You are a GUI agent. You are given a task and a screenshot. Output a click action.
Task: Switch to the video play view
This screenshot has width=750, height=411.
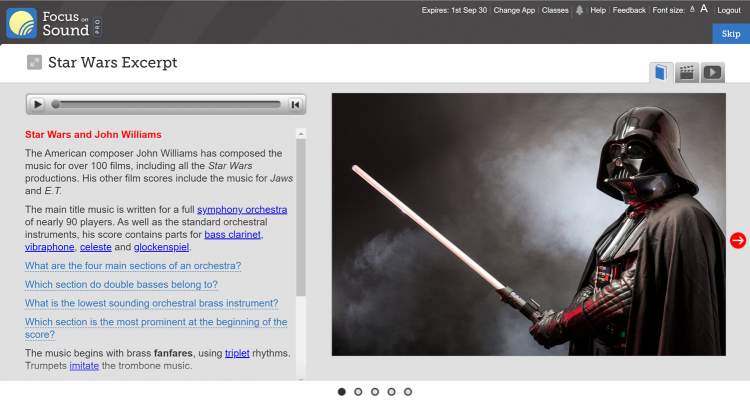713,72
